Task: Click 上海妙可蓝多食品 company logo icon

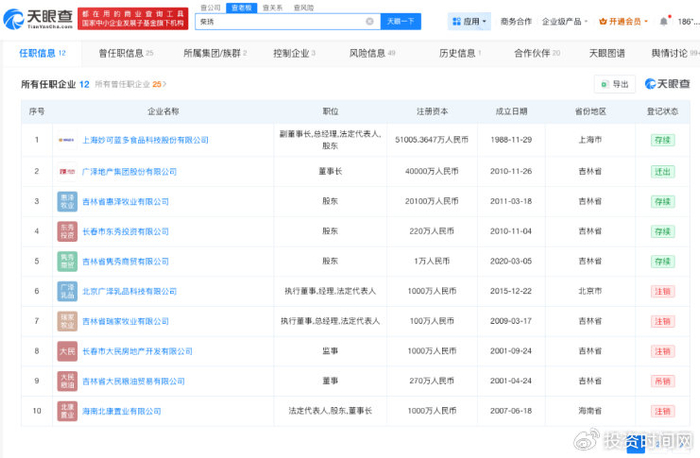Action: 66,141
